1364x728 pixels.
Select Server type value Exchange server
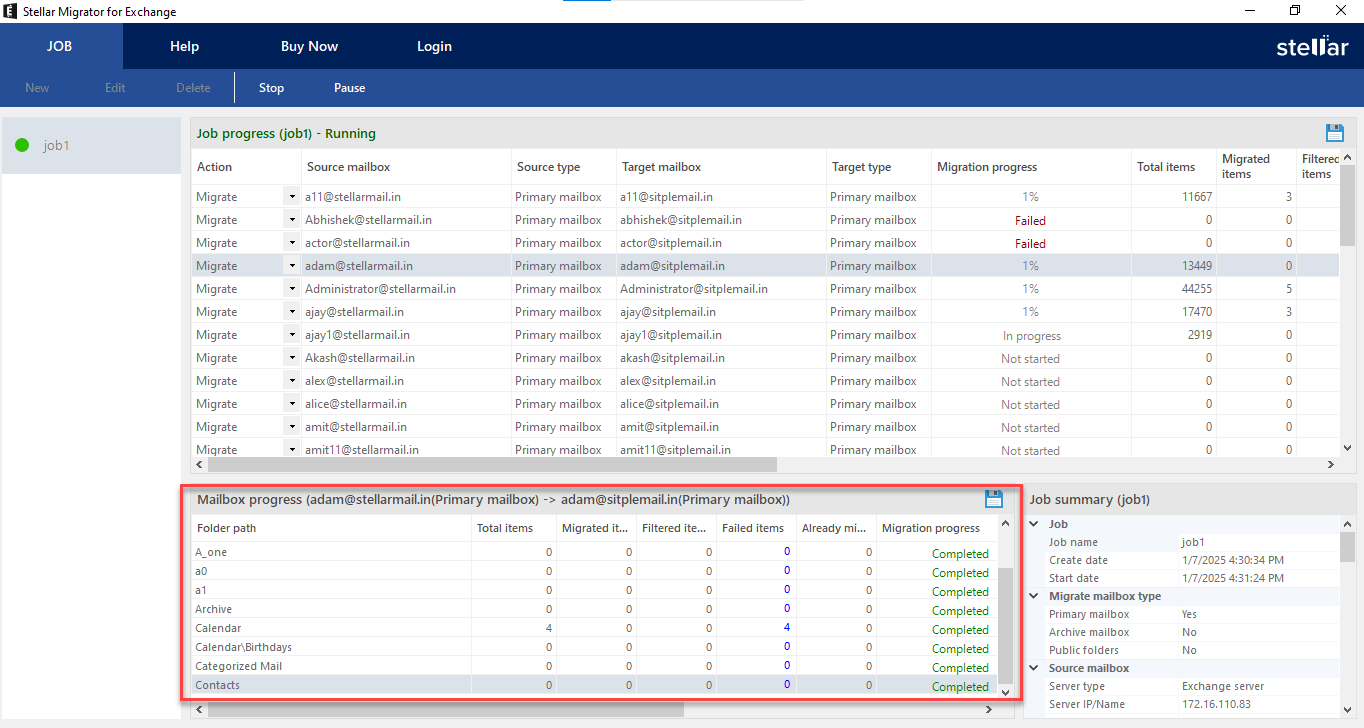1223,686
